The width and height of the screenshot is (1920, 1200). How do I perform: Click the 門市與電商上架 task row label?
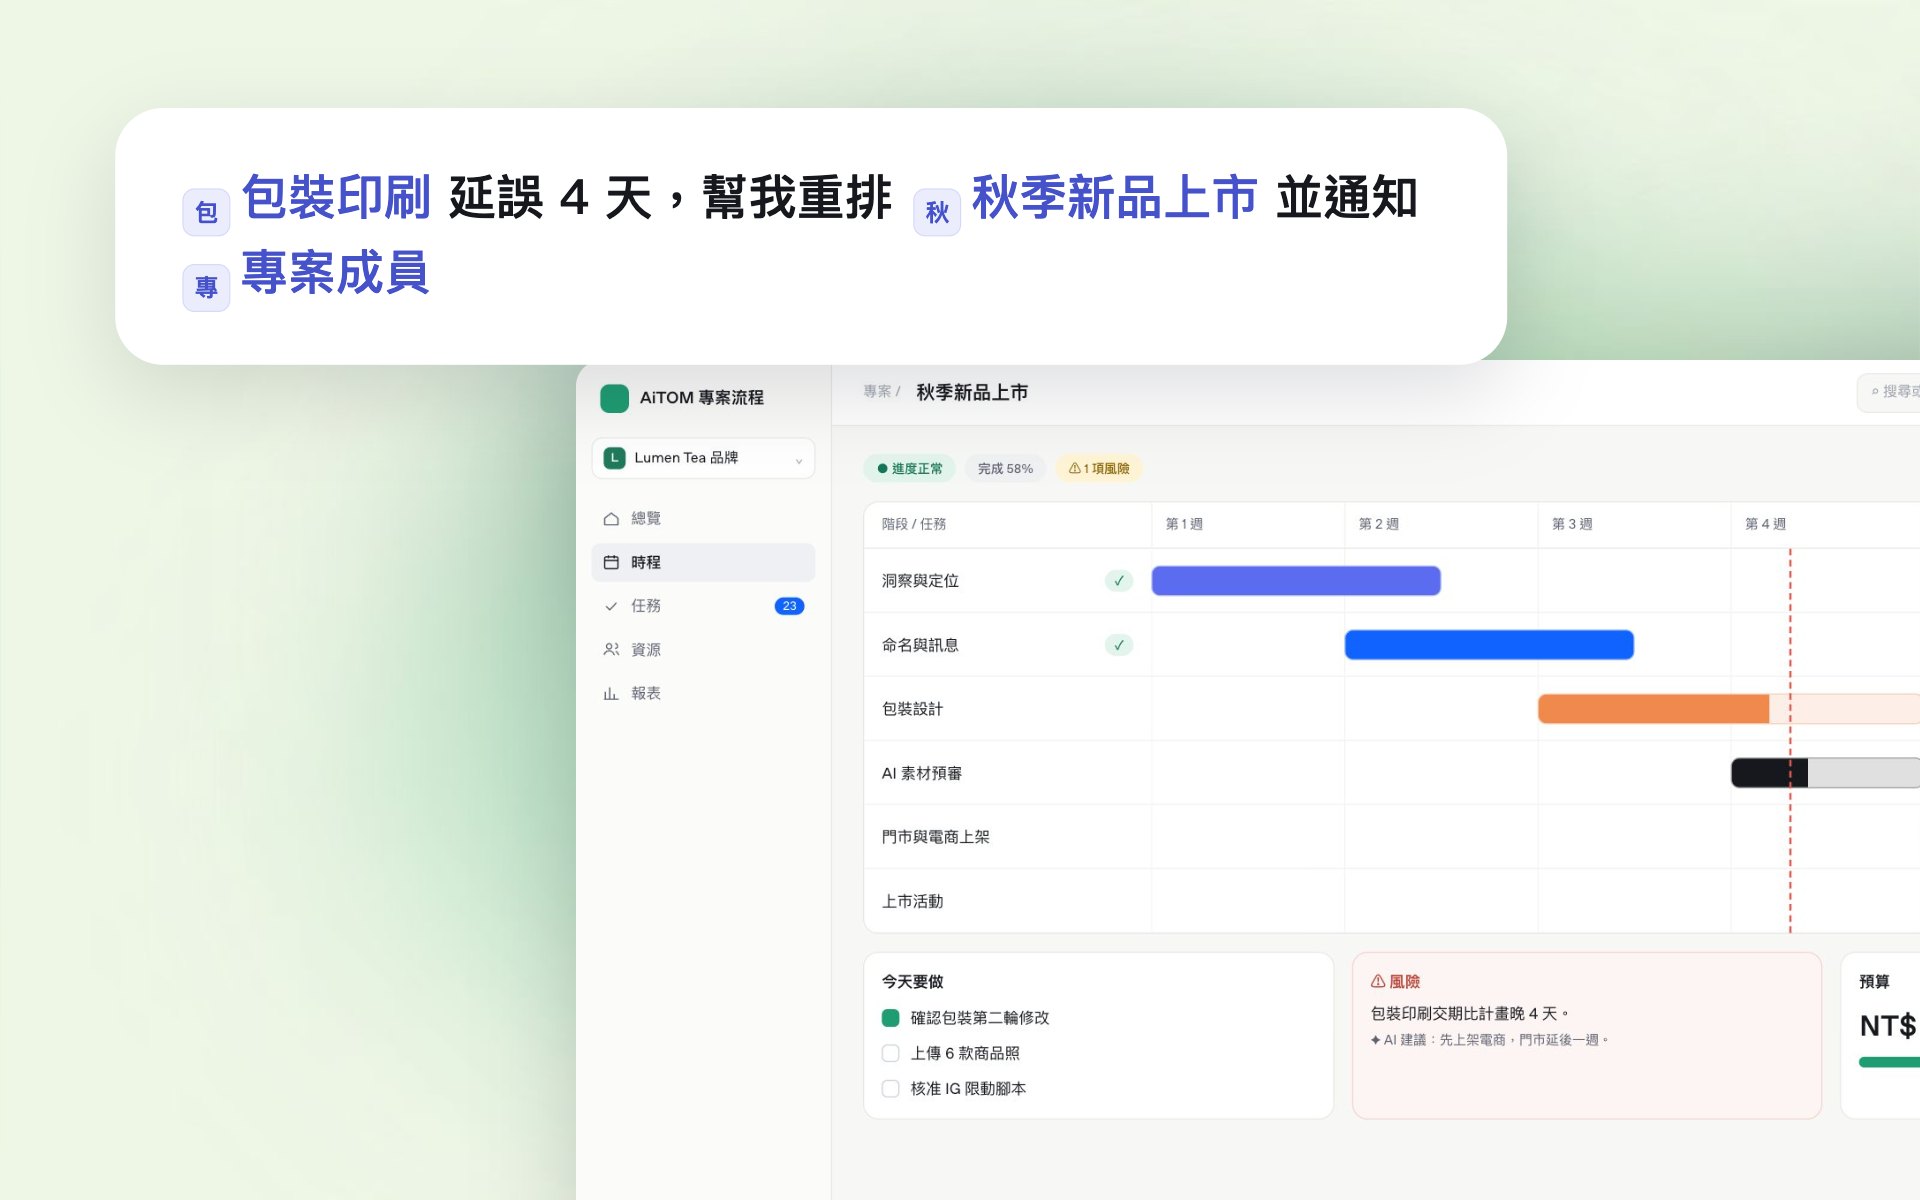click(936, 837)
